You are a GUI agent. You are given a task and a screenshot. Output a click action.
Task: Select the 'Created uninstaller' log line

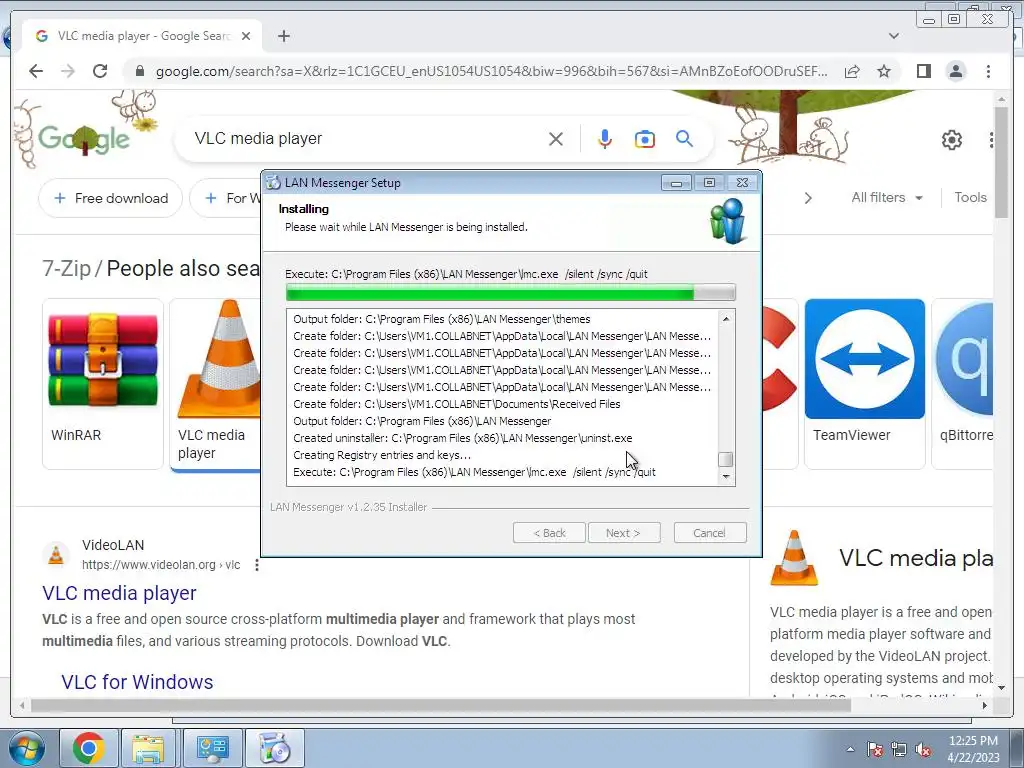[462, 438]
